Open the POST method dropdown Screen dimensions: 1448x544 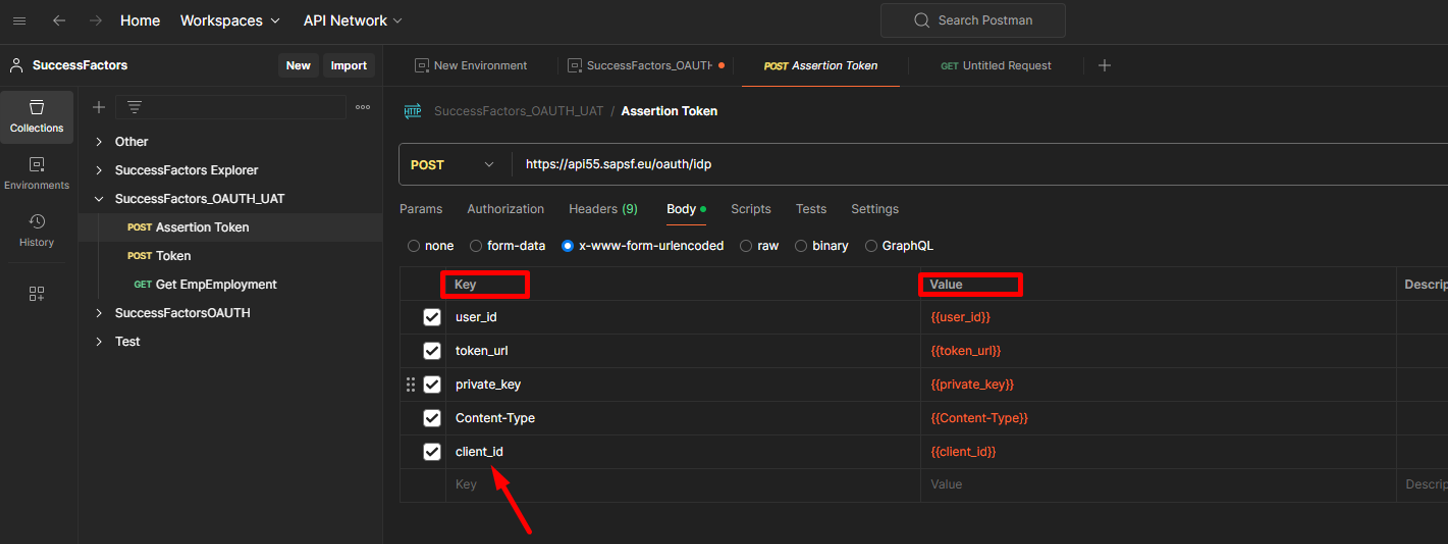pyautogui.click(x=453, y=164)
